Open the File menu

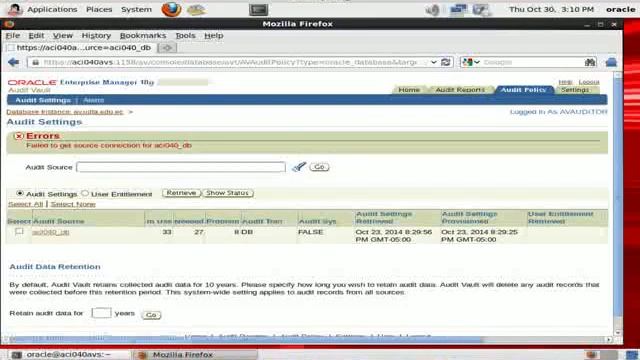tap(13, 36)
